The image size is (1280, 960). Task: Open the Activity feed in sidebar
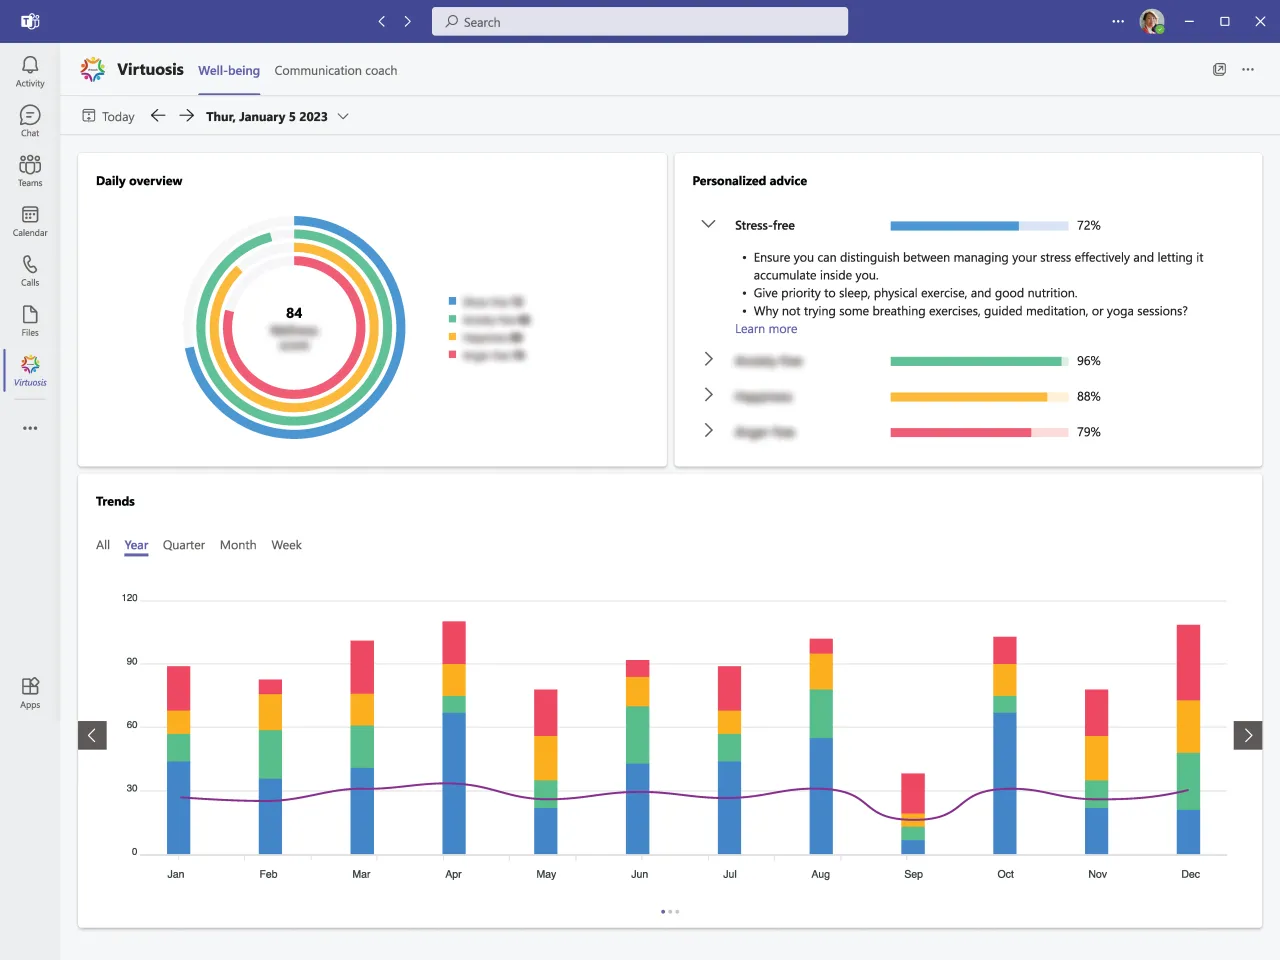30,71
